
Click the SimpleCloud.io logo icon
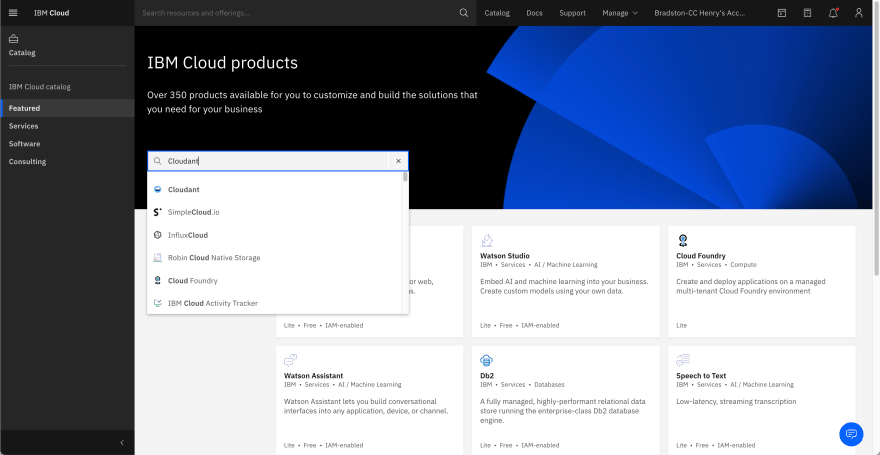158,212
